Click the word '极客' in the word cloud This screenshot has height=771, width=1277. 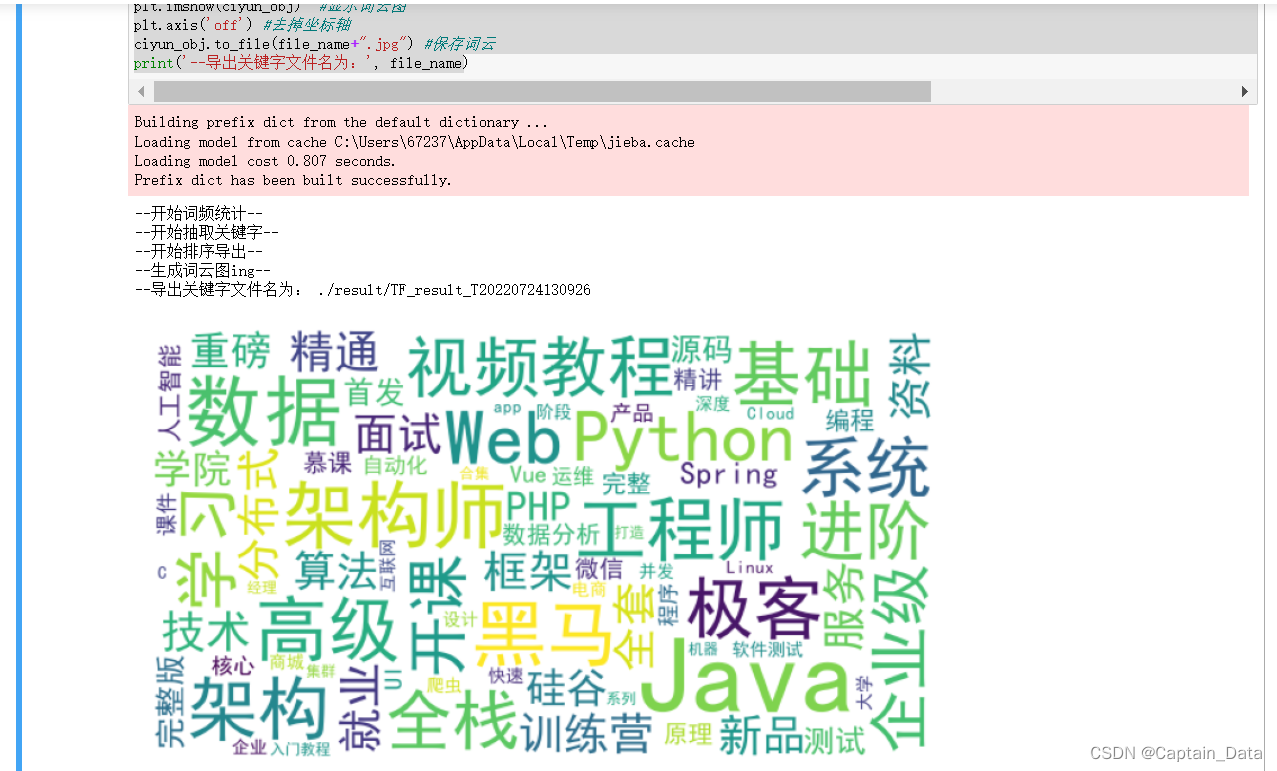(x=753, y=606)
